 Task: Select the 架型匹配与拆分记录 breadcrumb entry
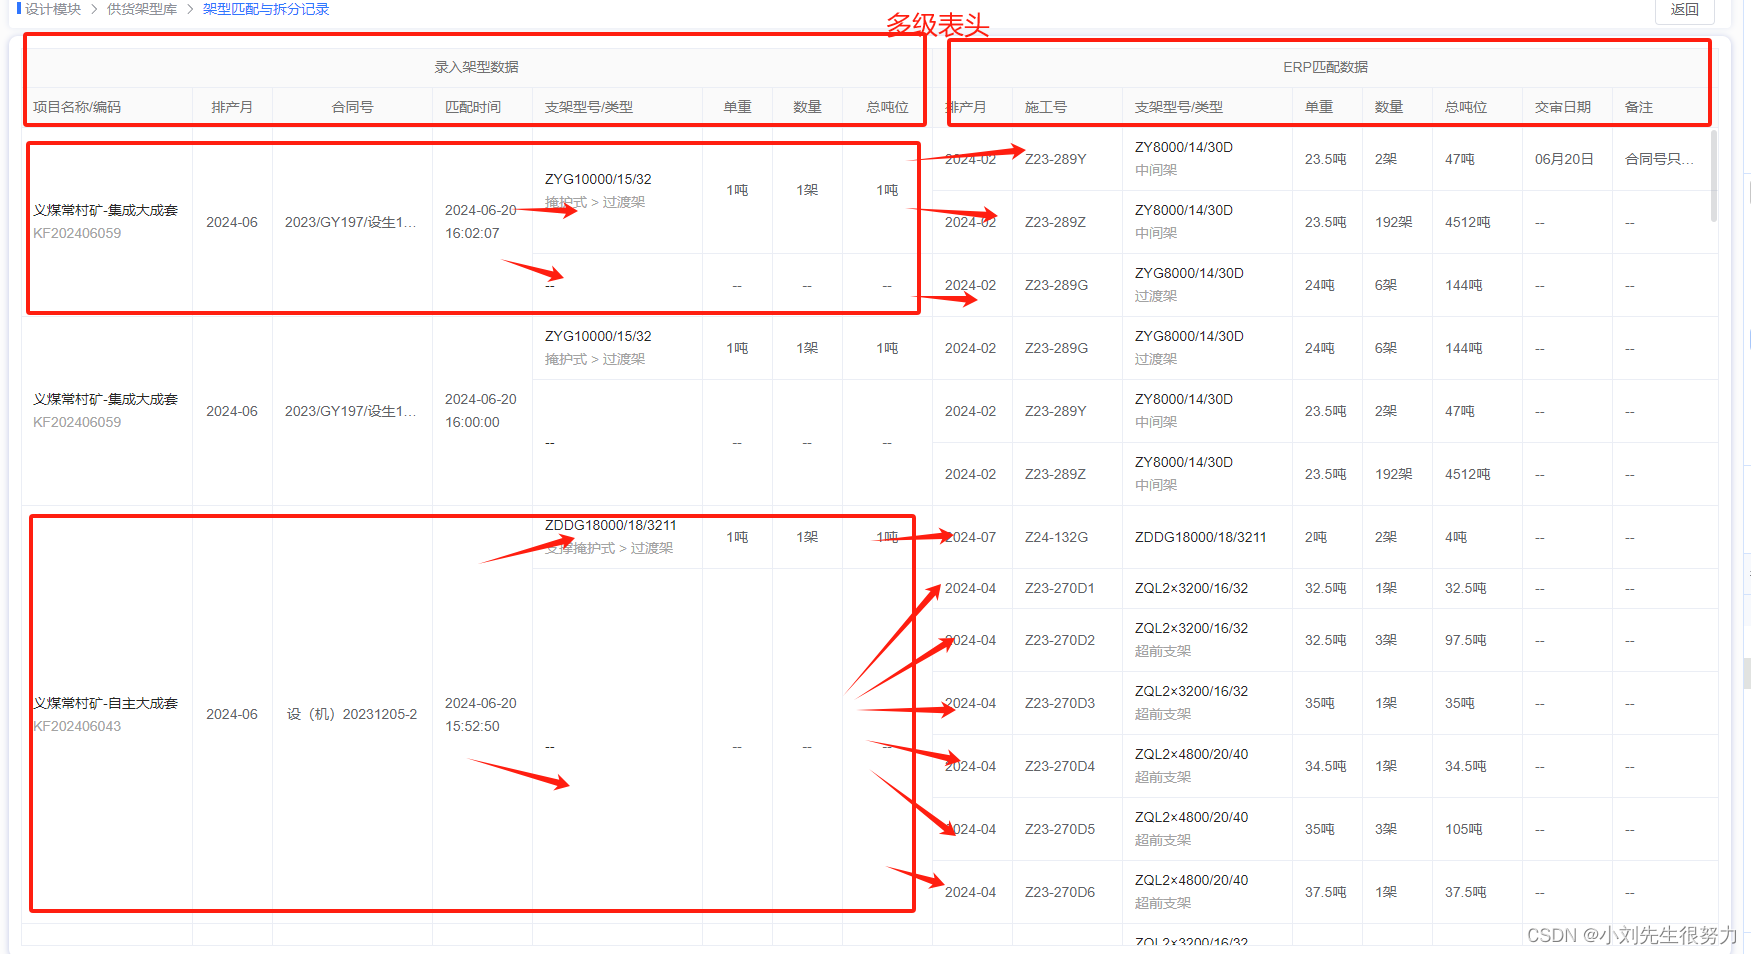coord(266,9)
